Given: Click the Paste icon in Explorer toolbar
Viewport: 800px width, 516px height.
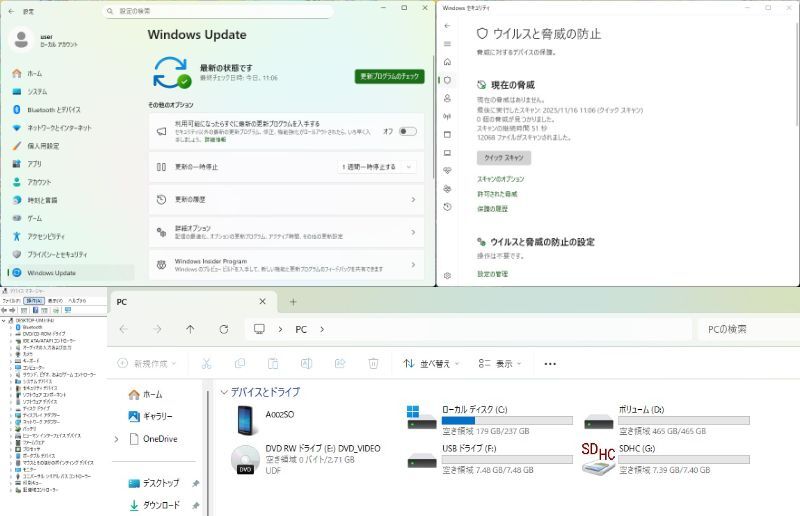Looking at the screenshot, I should [x=273, y=363].
